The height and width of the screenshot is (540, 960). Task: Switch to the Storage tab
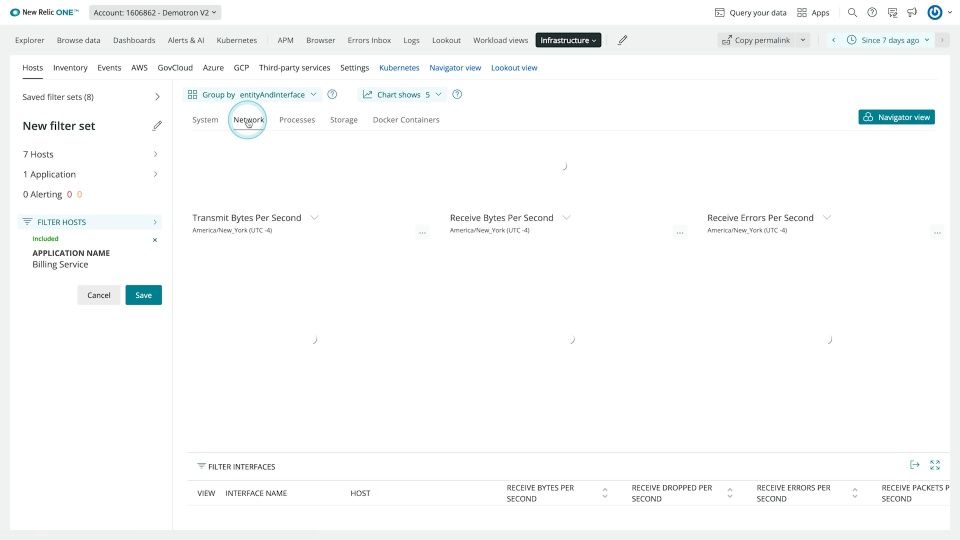(343, 119)
